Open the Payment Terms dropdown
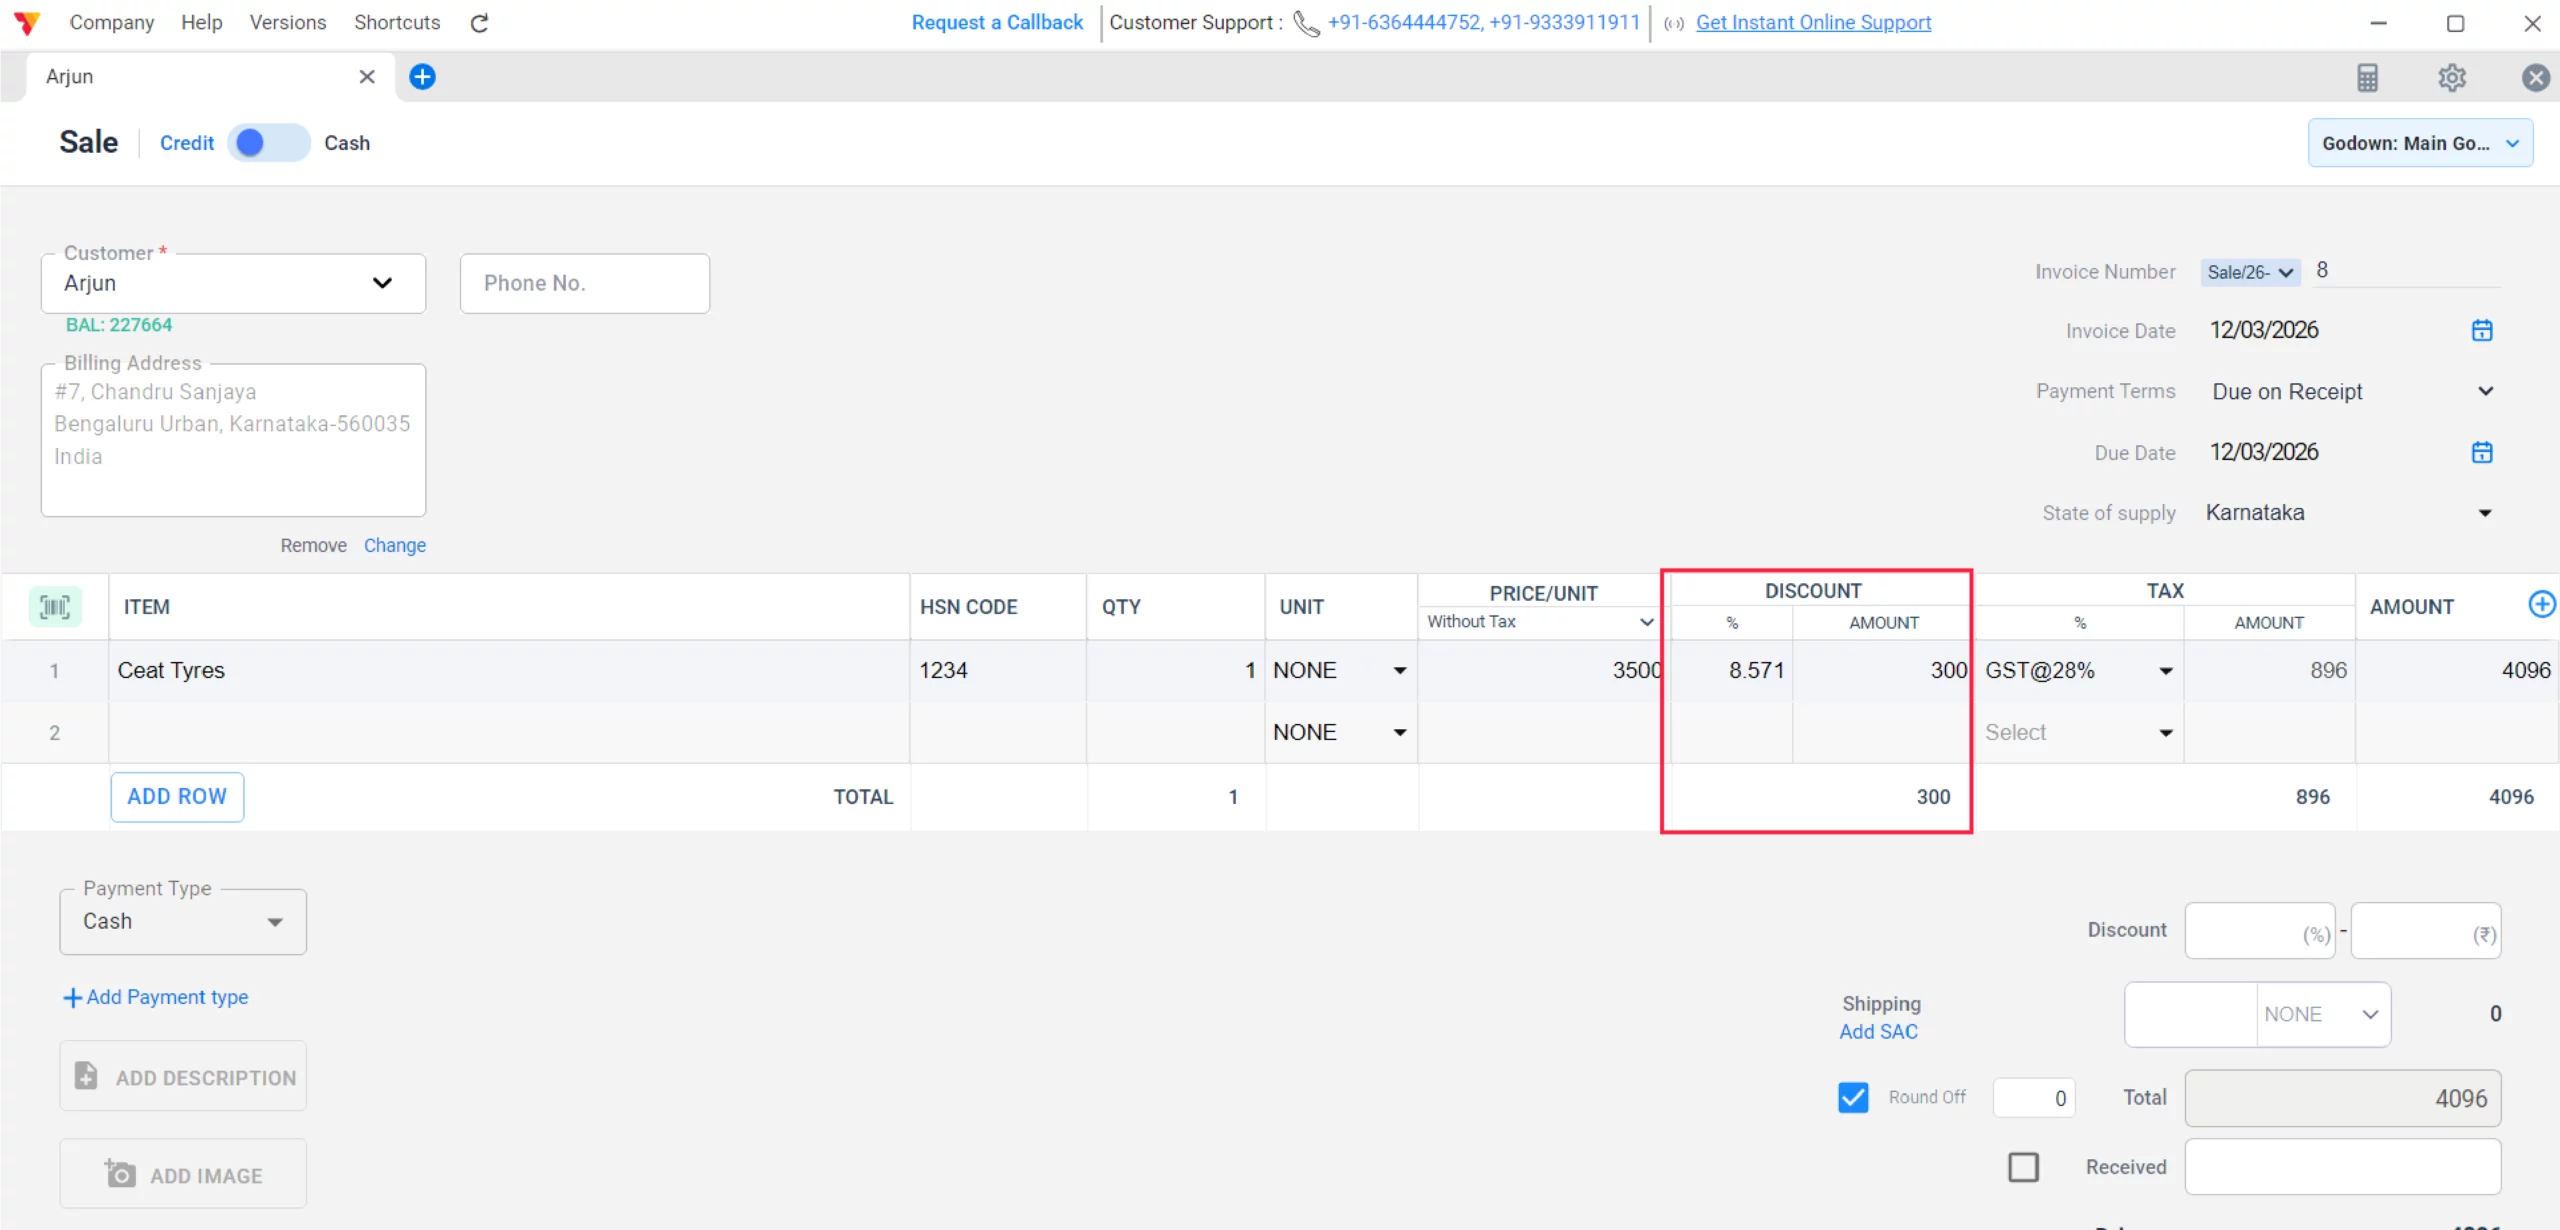 [x=2487, y=391]
